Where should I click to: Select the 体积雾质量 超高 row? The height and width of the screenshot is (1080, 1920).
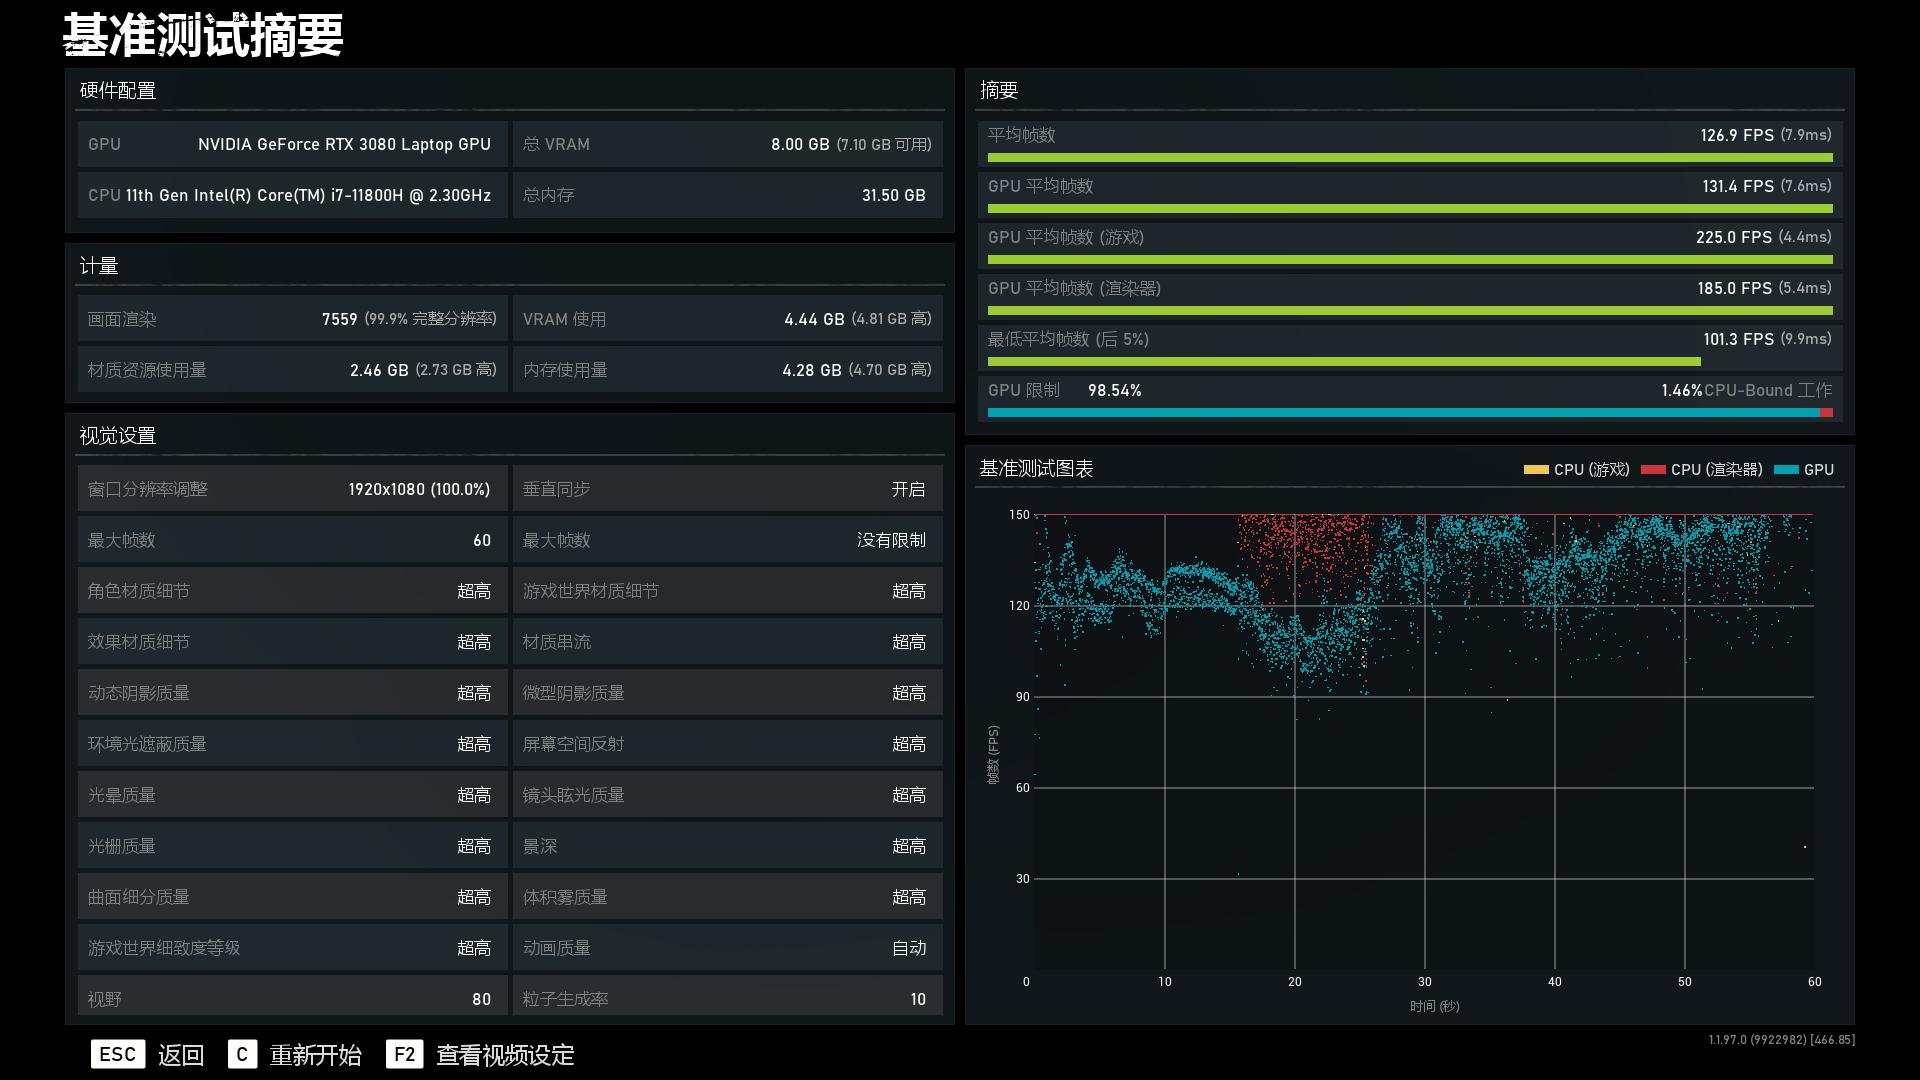(727, 897)
